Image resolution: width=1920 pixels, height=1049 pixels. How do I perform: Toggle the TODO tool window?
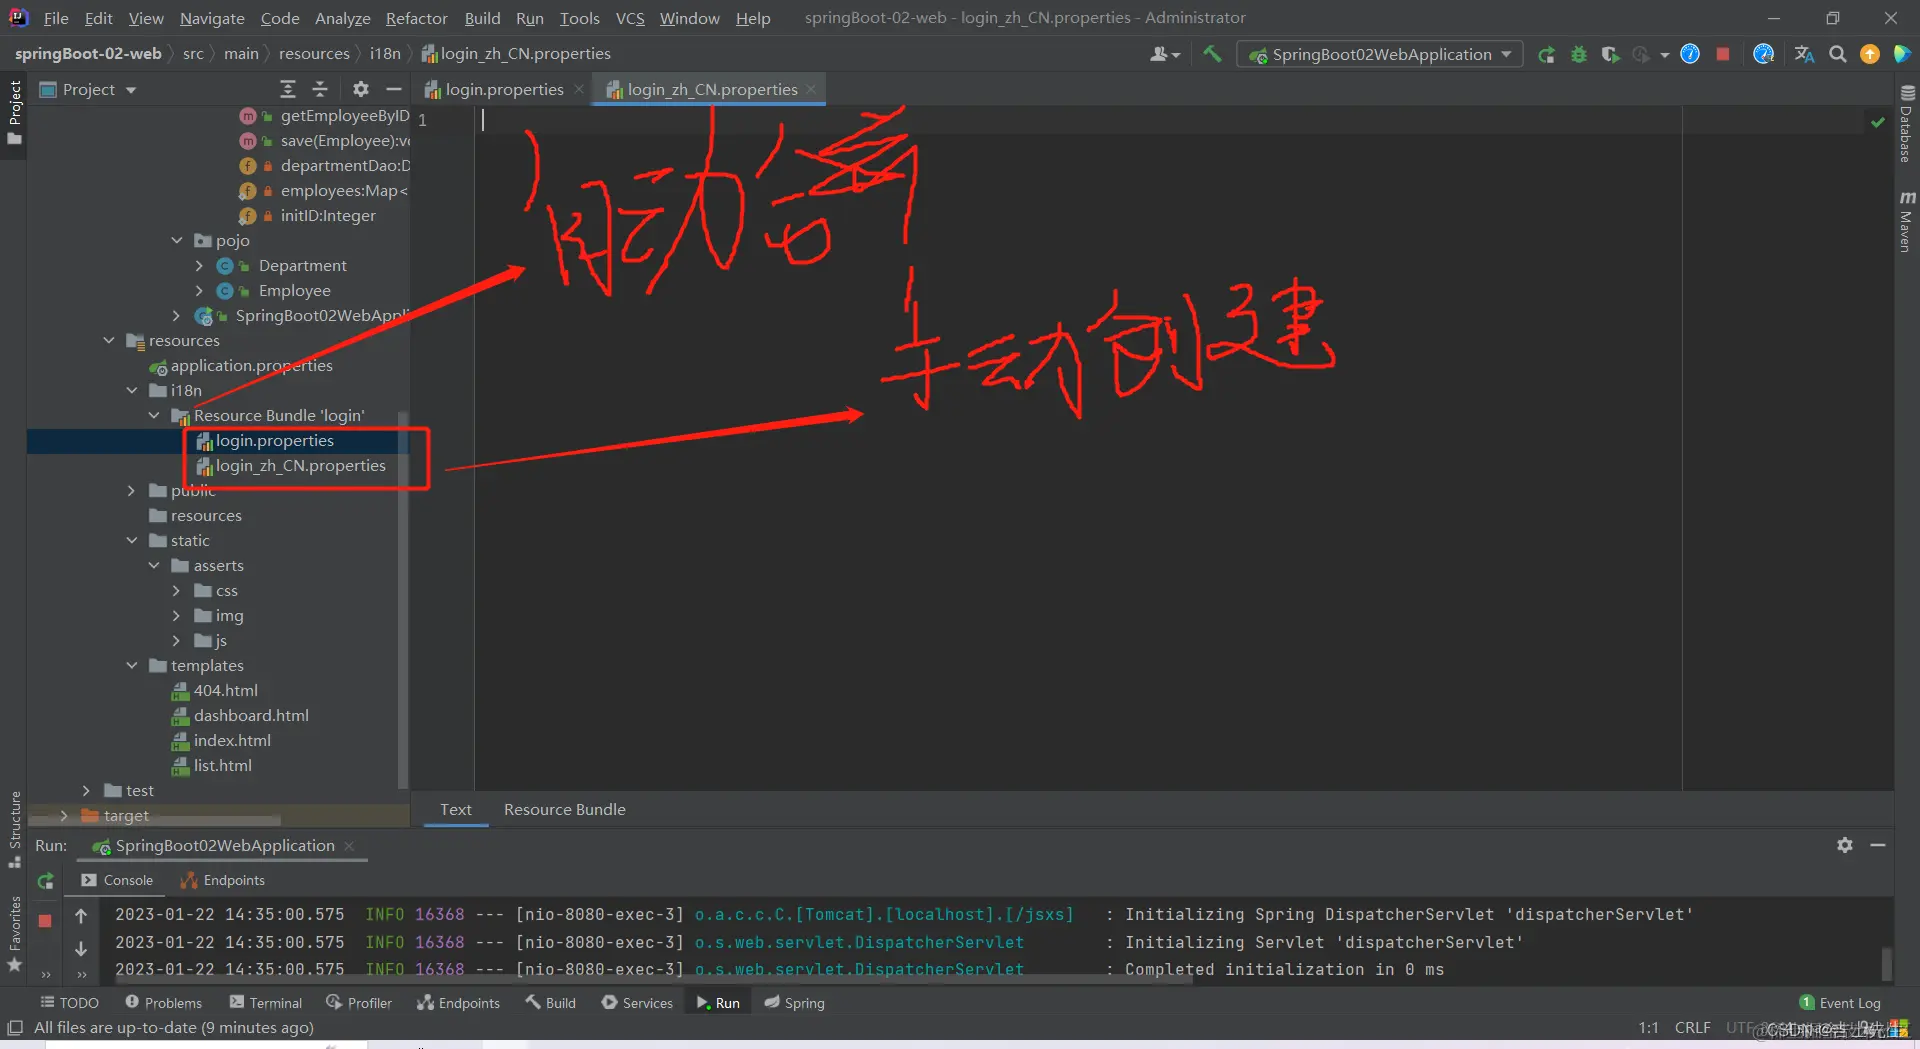pos(69,1003)
